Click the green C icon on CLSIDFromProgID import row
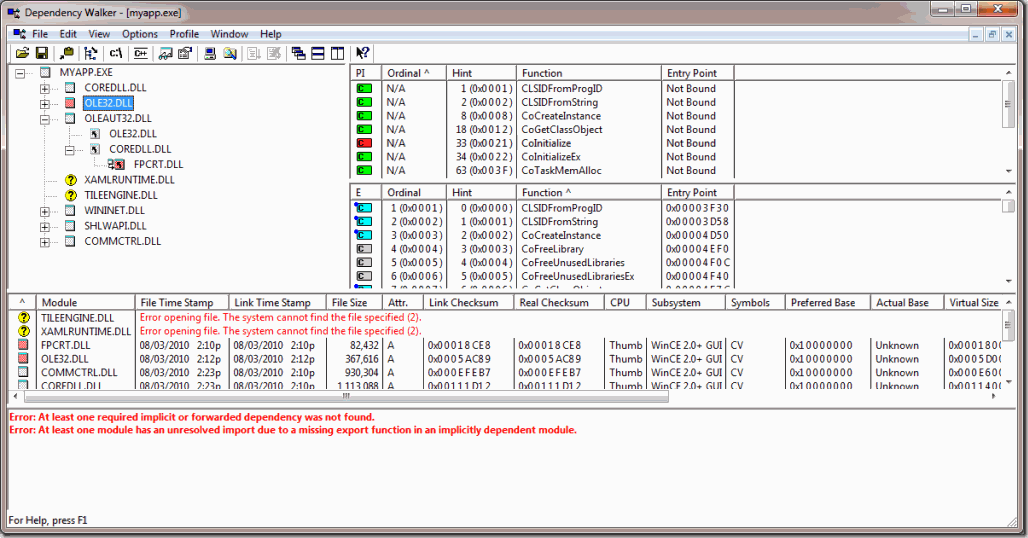The height and width of the screenshot is (538, 1028). (364, 88)
